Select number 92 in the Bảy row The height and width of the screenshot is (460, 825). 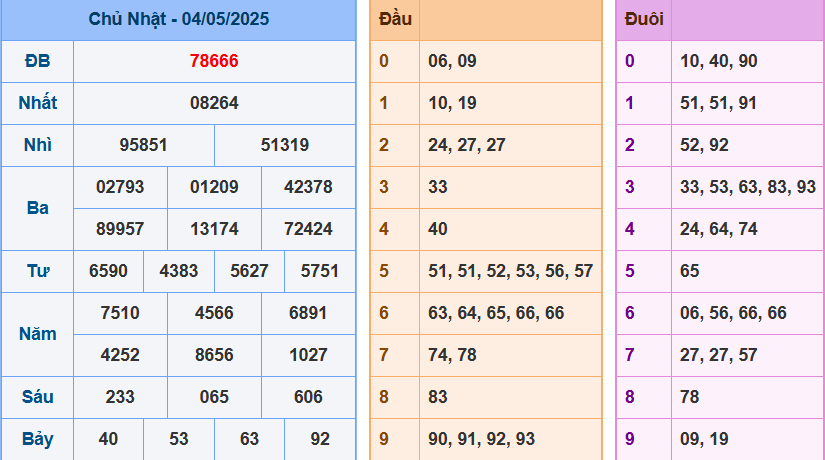coord(320,439)
